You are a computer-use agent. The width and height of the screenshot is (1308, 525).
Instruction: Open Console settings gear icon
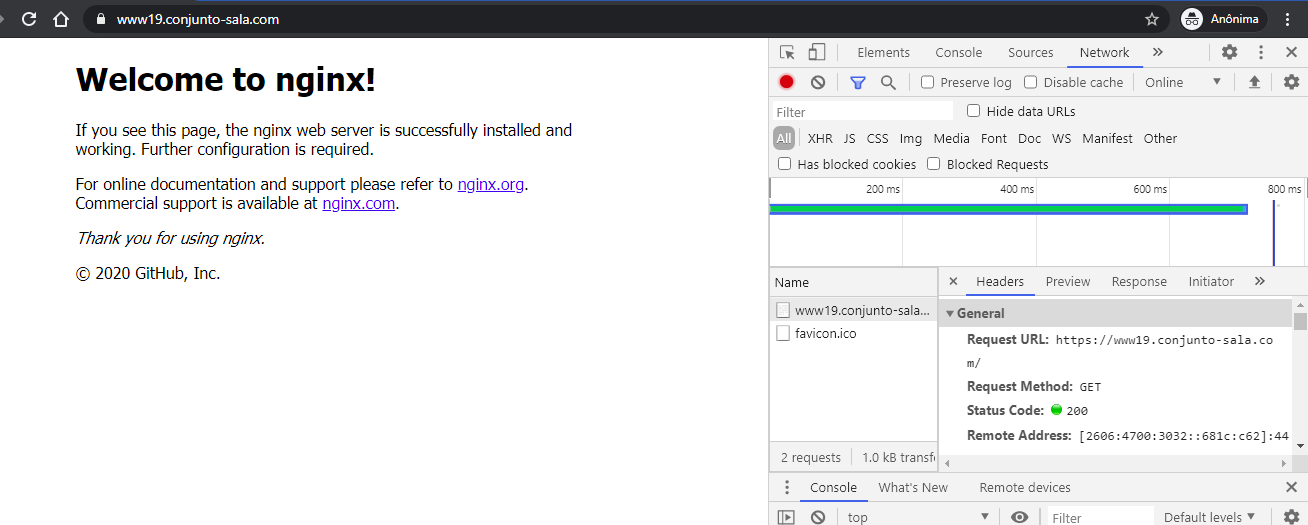pyautogui.click(x=1291, y=517)
